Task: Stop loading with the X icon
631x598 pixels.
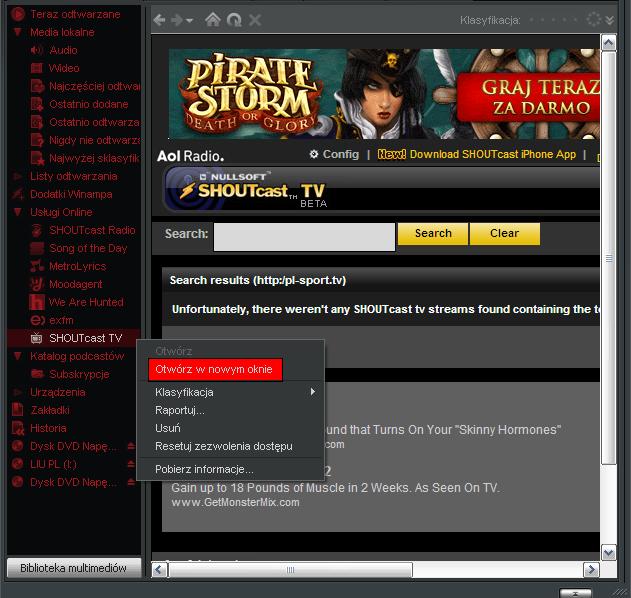Action: point(255,20)
